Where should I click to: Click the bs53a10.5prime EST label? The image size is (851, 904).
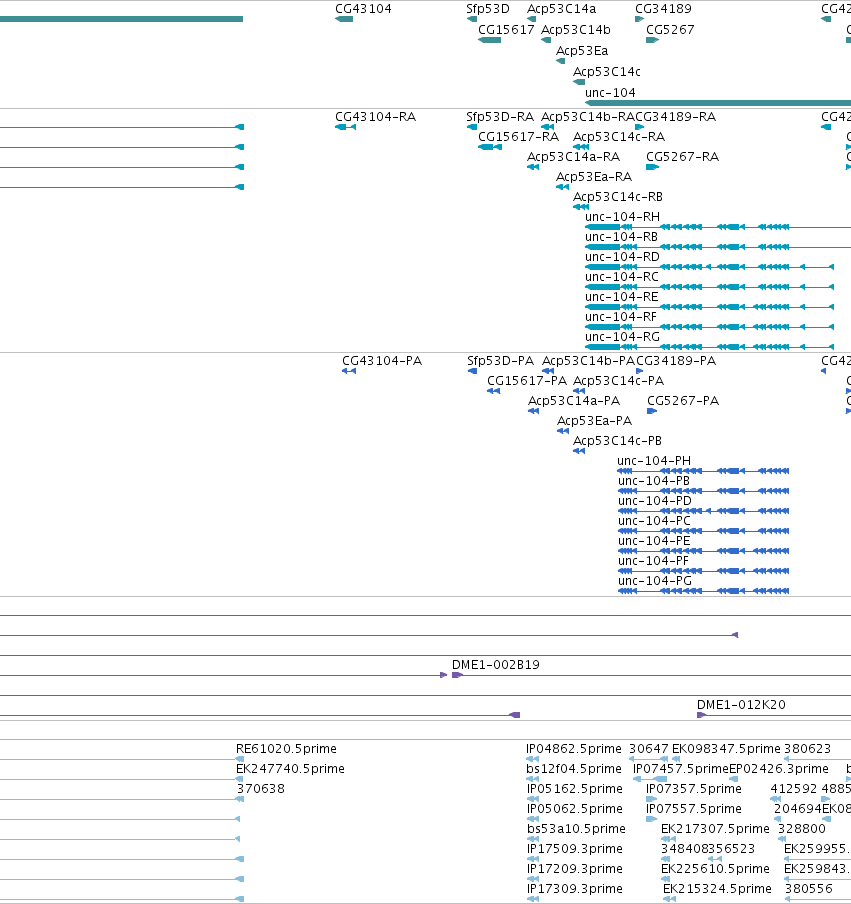click(x=576, y=828)
